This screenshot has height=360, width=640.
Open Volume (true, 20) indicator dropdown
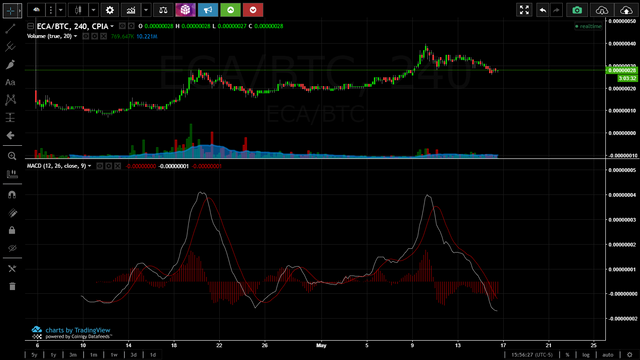click(x=52, y=36)
